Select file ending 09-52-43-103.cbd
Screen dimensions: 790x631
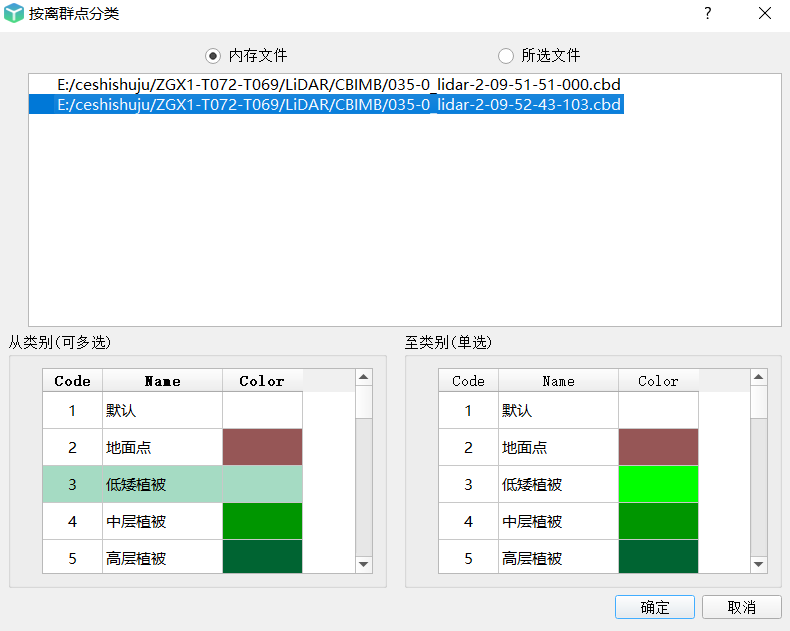326,104
